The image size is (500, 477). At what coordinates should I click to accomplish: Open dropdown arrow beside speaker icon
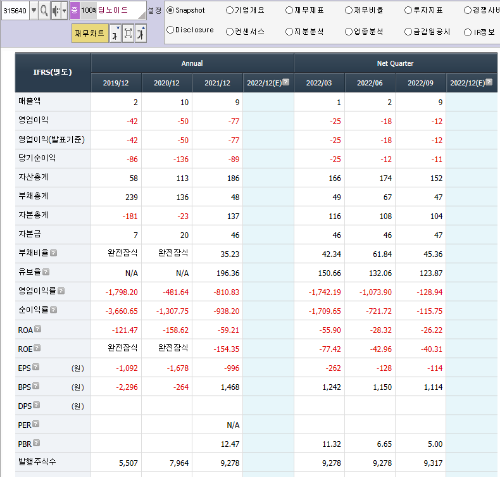(64, 11)
